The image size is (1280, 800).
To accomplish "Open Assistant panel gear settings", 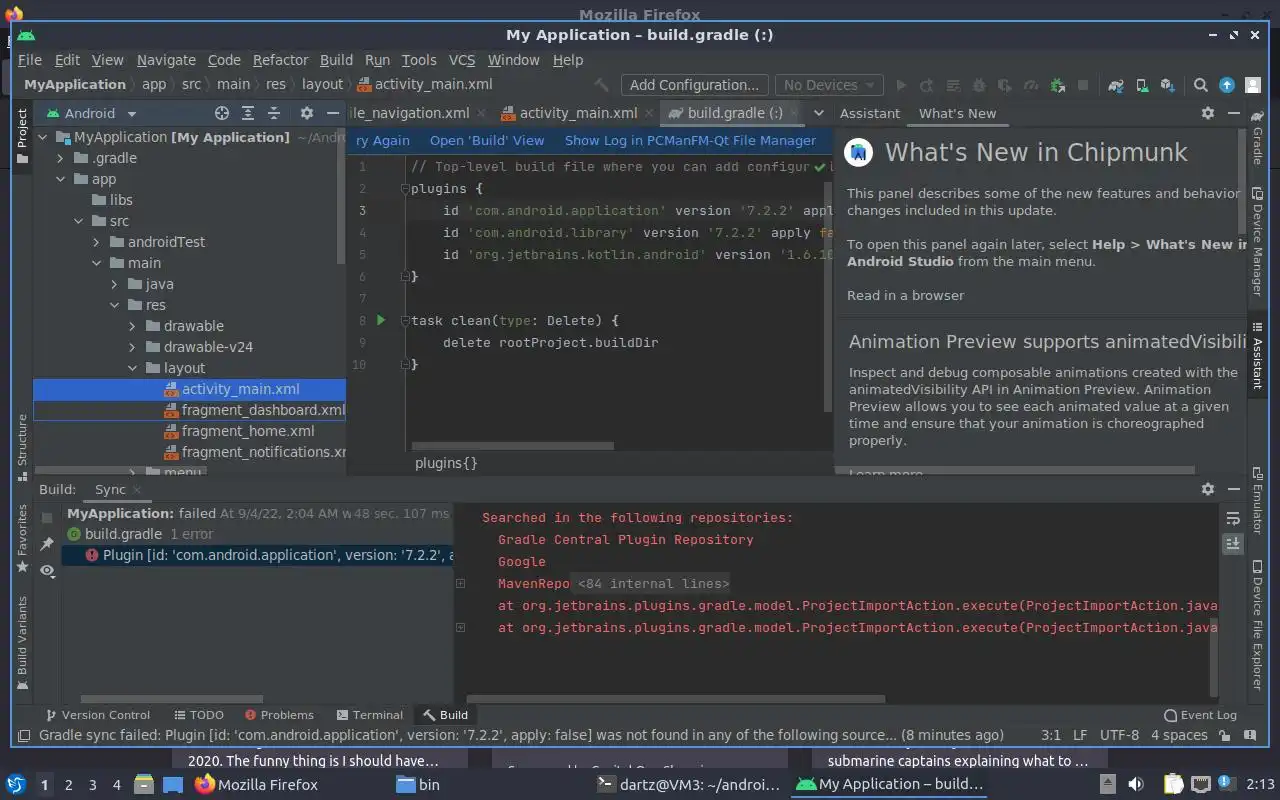I will 1208,113.
